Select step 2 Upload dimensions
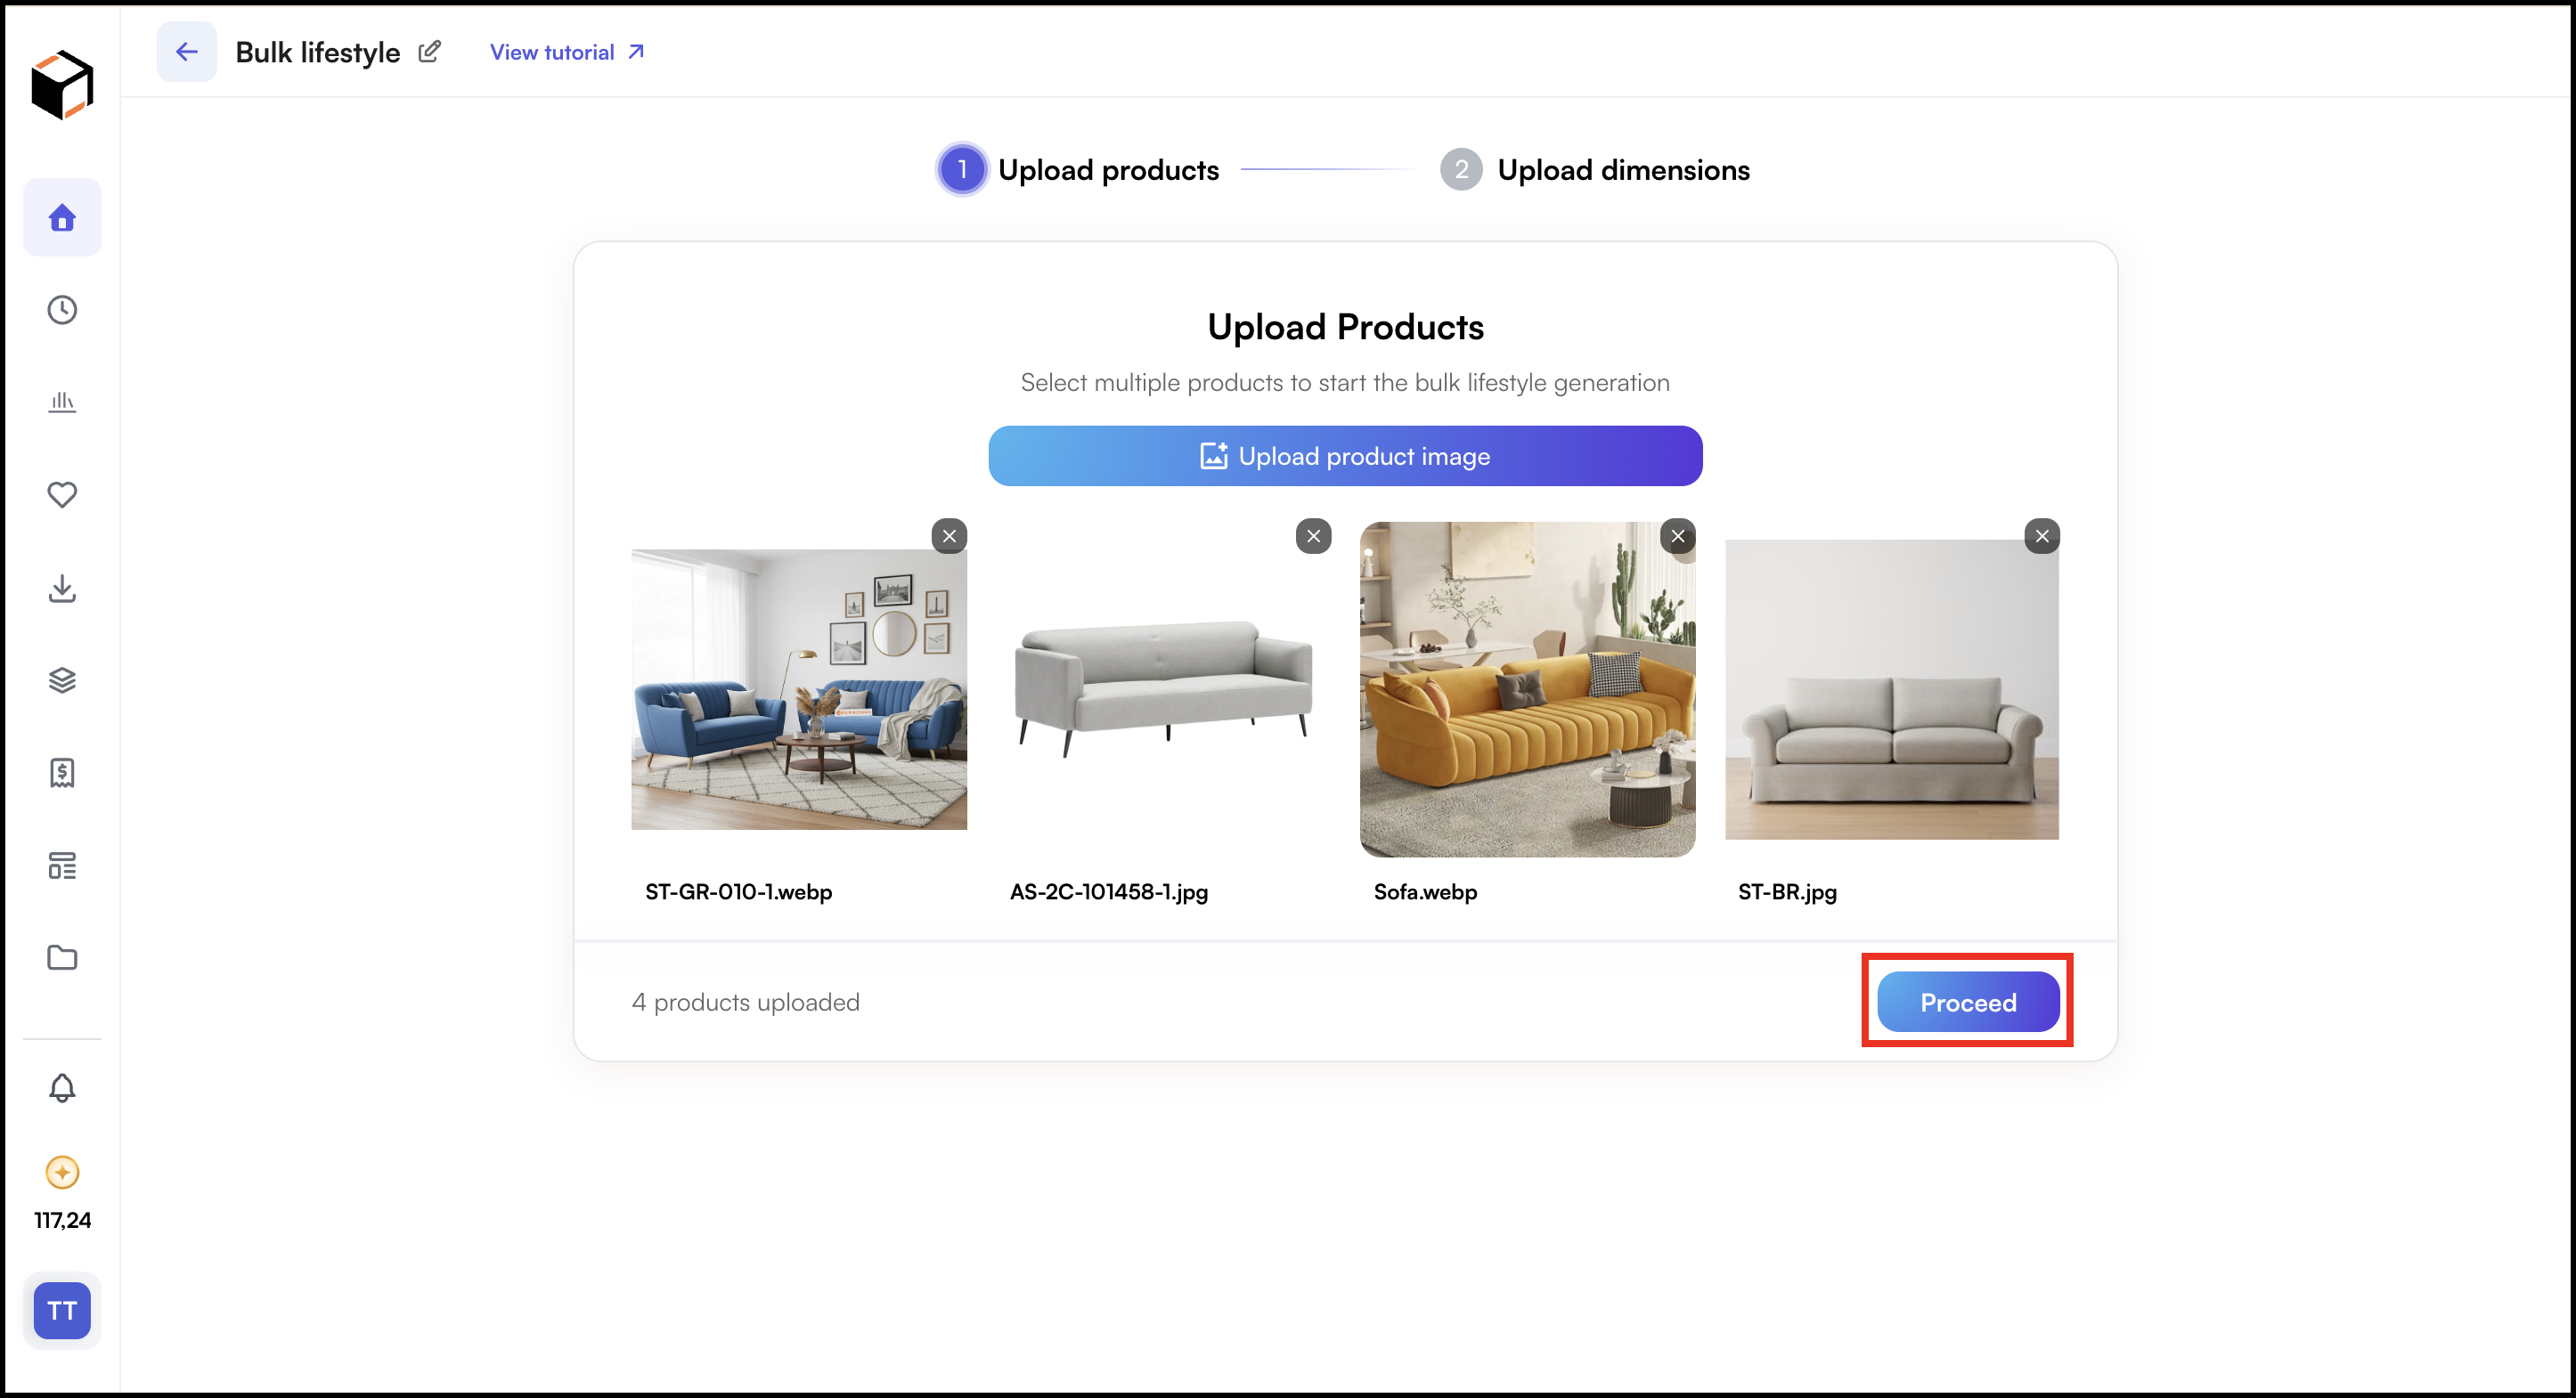The height and width of the screenshot is (1398, 2576). pos(1594,170)
